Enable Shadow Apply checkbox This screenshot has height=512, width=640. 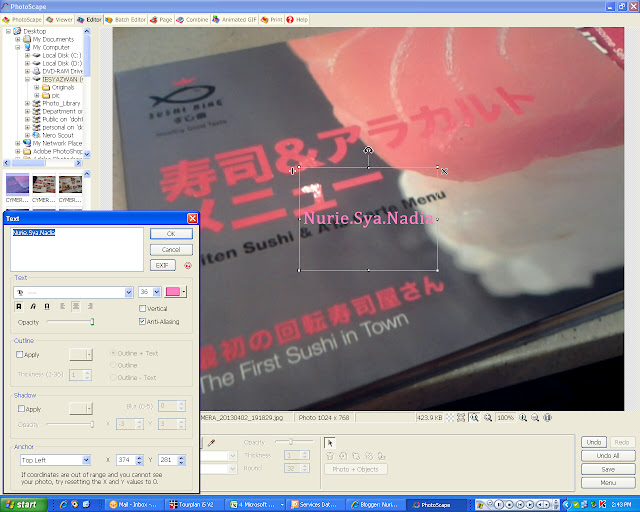pyautogui.click(x=21, y=409)
